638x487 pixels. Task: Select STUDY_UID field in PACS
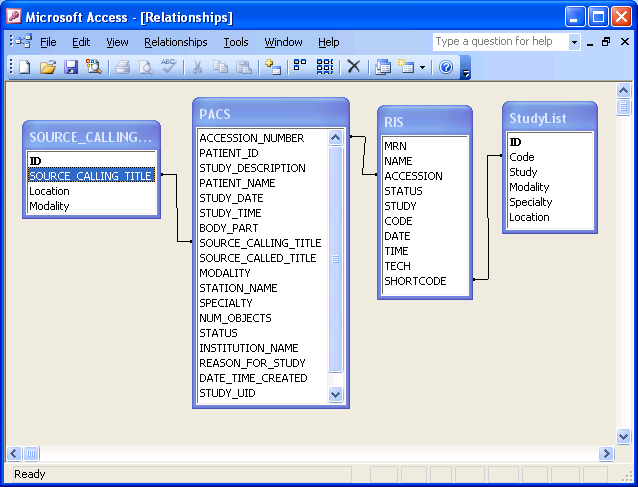(227, 393)
